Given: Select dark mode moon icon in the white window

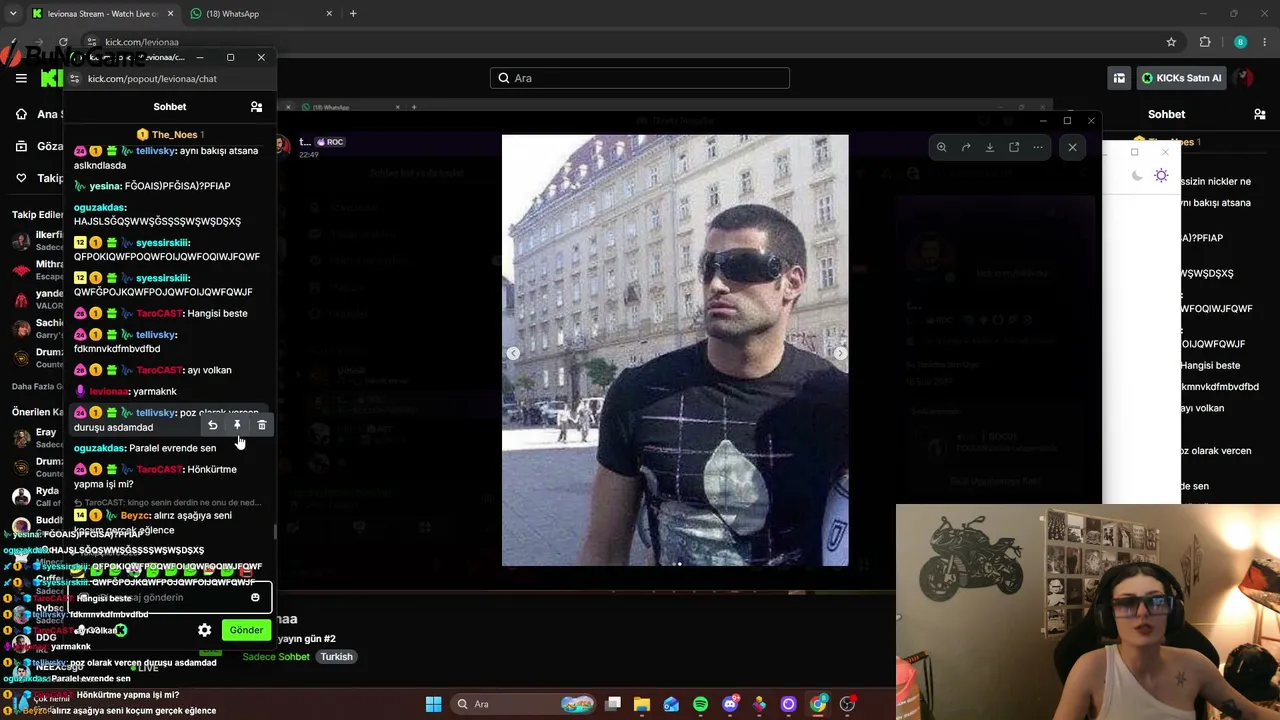Looking at the screenshot, I should (x=1137, y=176).
